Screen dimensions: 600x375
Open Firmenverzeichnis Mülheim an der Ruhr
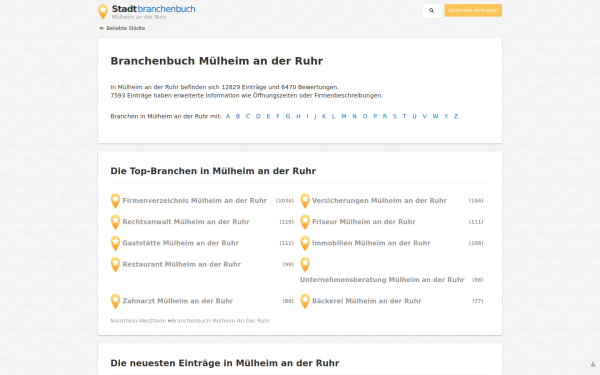point(194,201)
